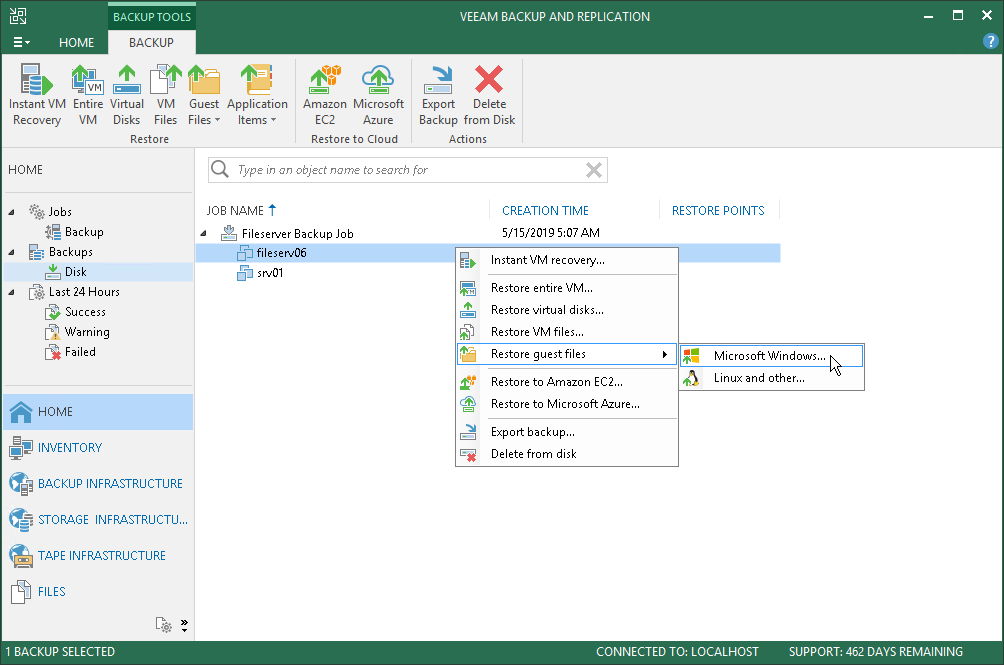Select Microsoft Windows submenu option
The width and height of the screenshot is (1004, 665).
[772, 356]
